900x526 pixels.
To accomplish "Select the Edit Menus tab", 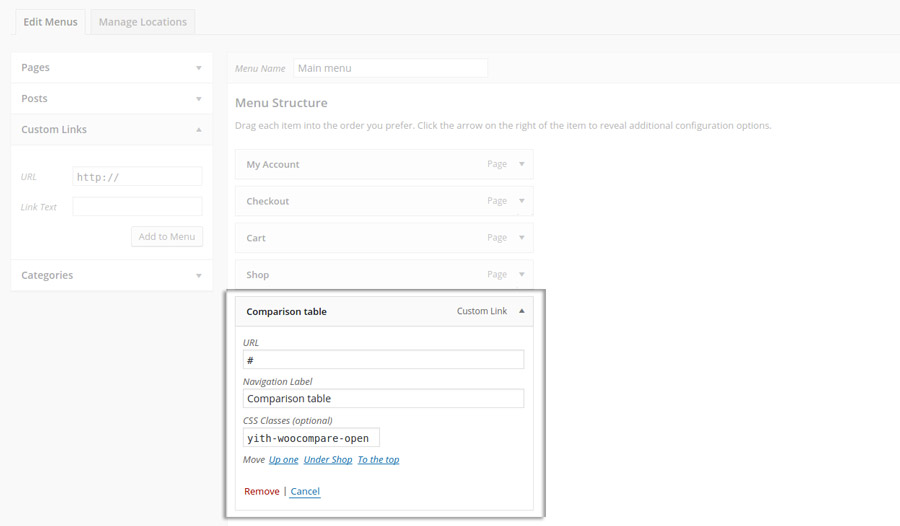I will (x=51, y=22).
